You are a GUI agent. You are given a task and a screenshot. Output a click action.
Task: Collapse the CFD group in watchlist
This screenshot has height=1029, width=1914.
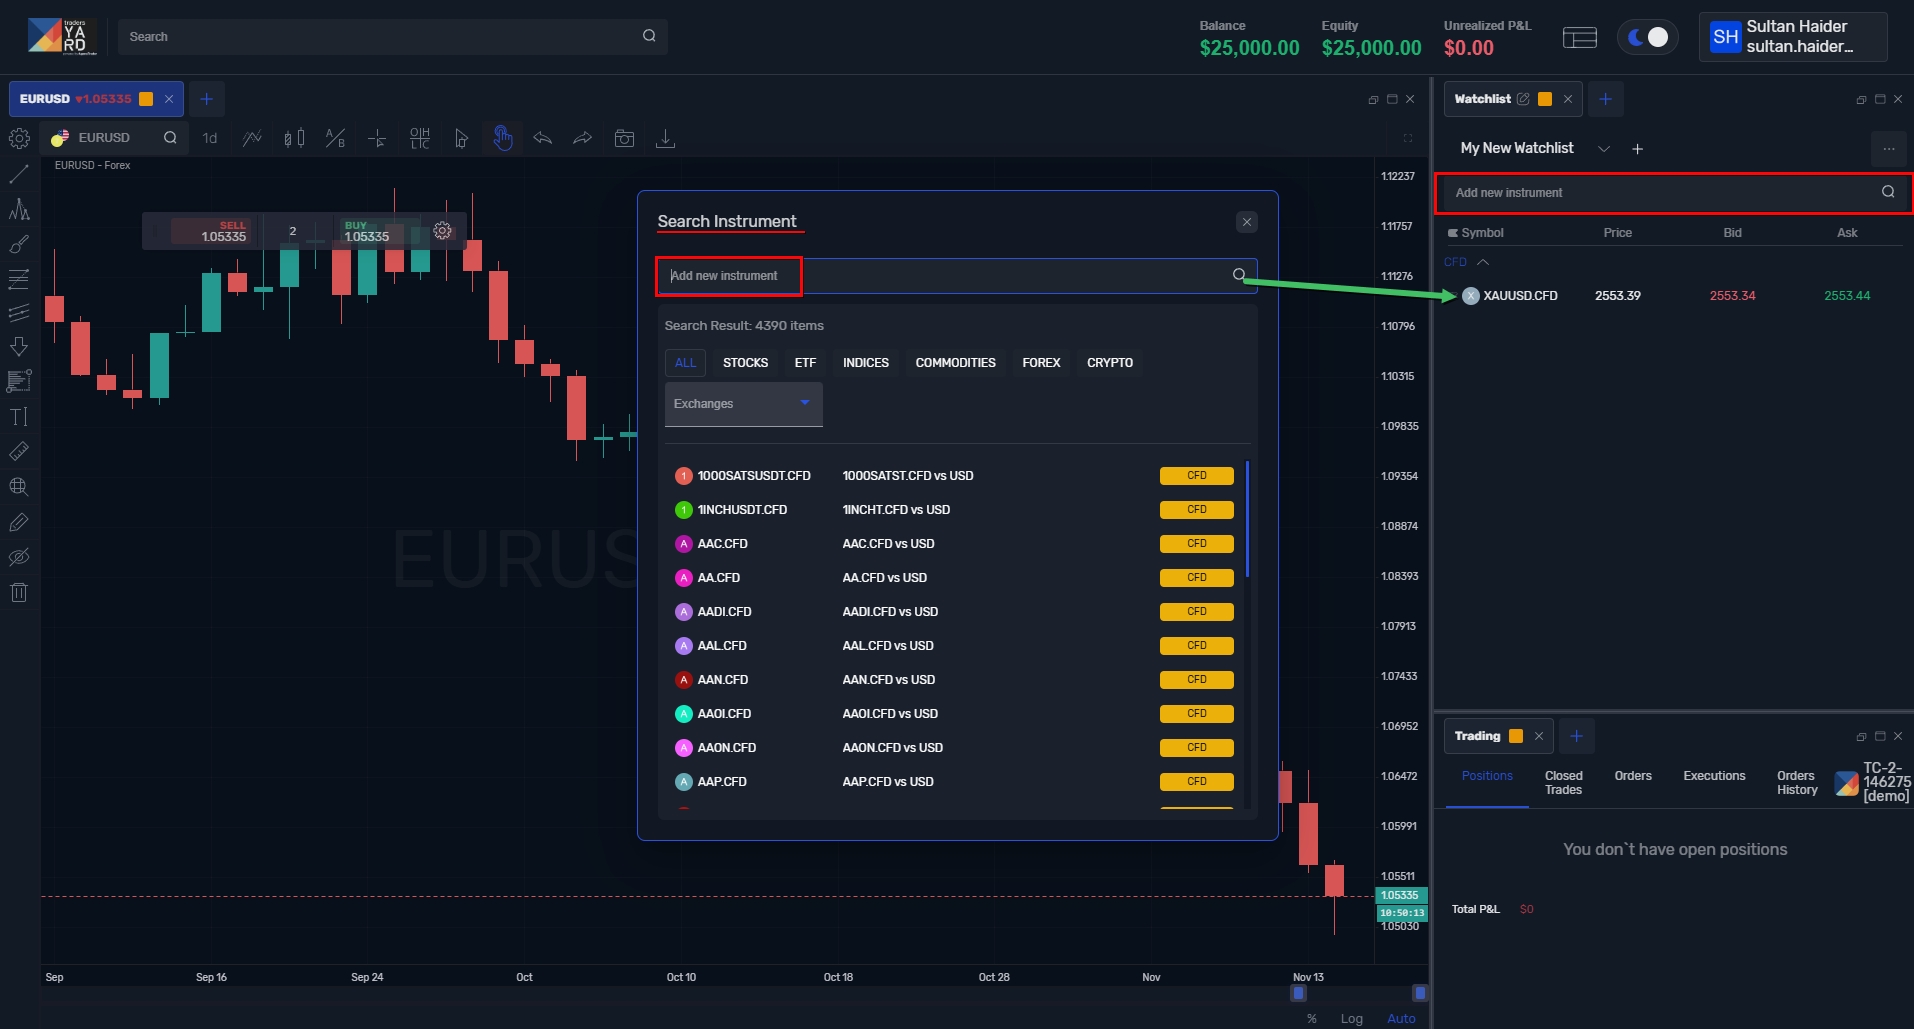pos(1483,262)
